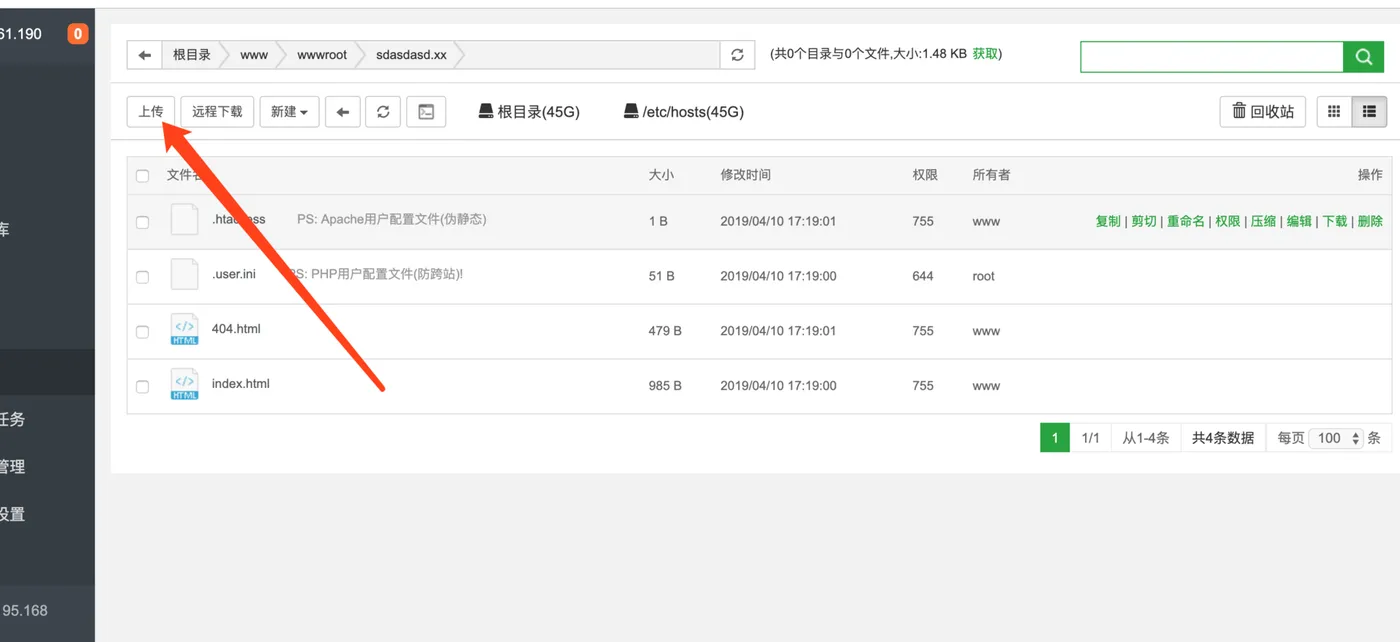Switch to grid icon view

[1334, 112]
